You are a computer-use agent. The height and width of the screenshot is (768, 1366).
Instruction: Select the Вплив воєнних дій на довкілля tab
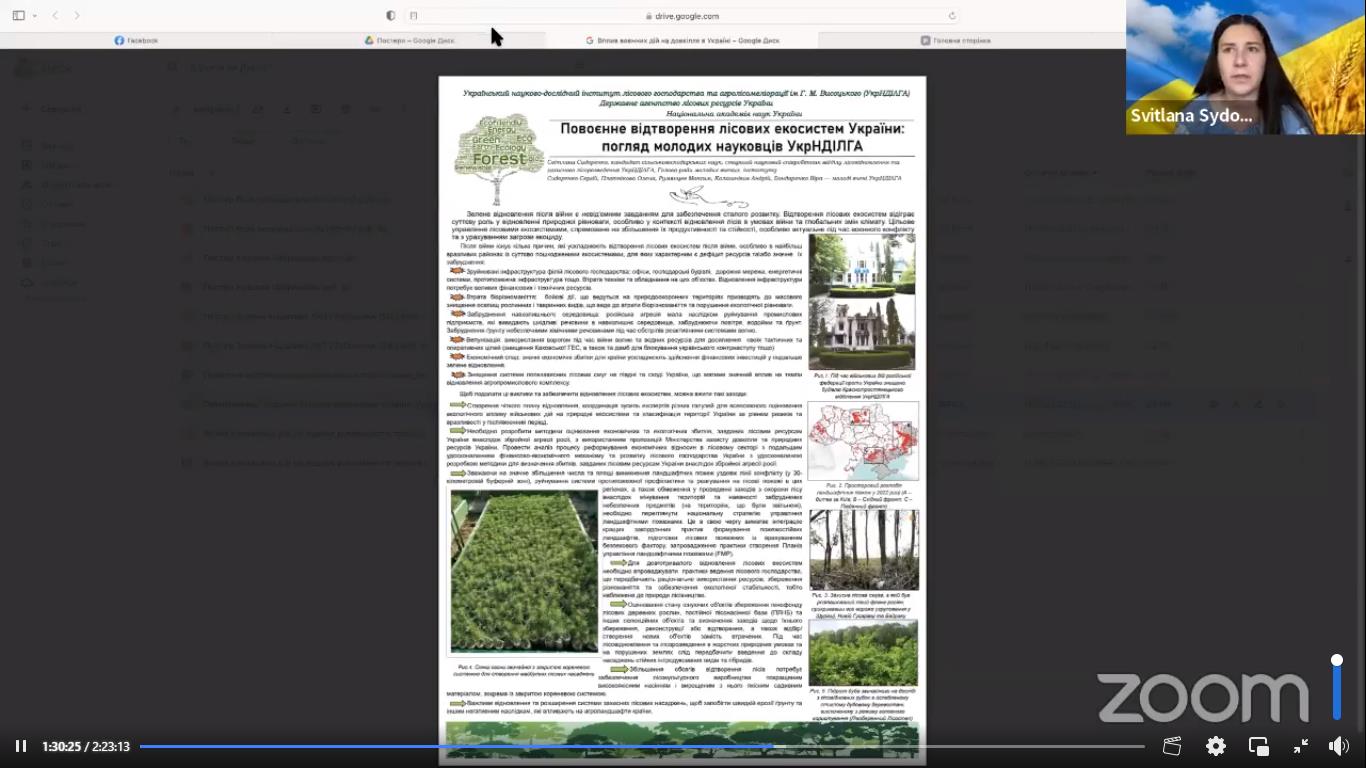pyautogui.click(x=683, y=40)
